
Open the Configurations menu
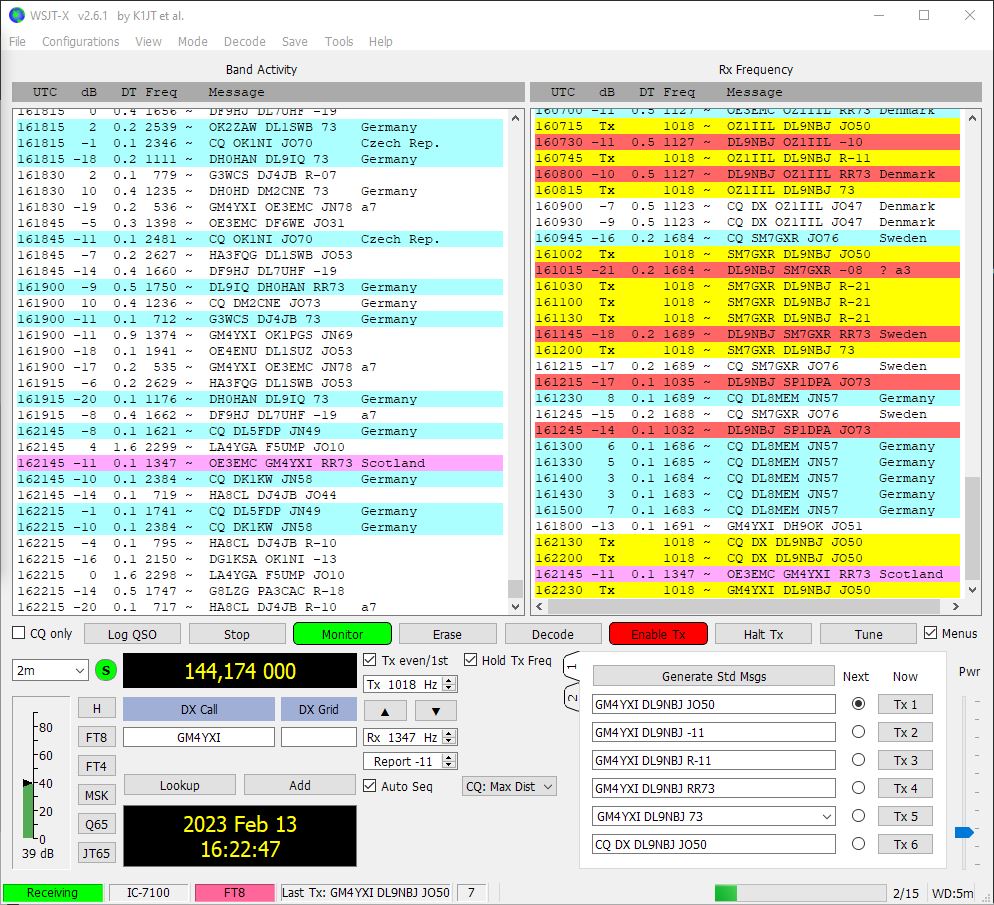[x=81, y=41]
